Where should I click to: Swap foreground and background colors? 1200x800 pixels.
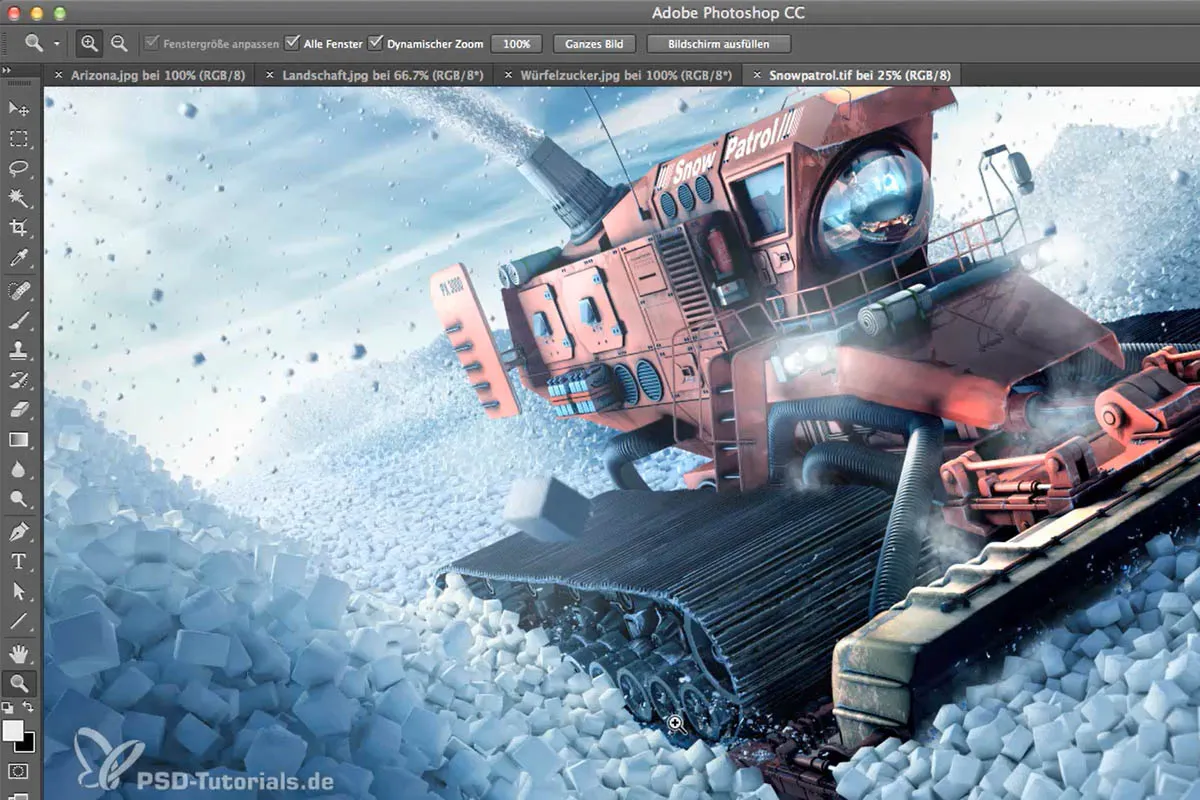point(29,707)
